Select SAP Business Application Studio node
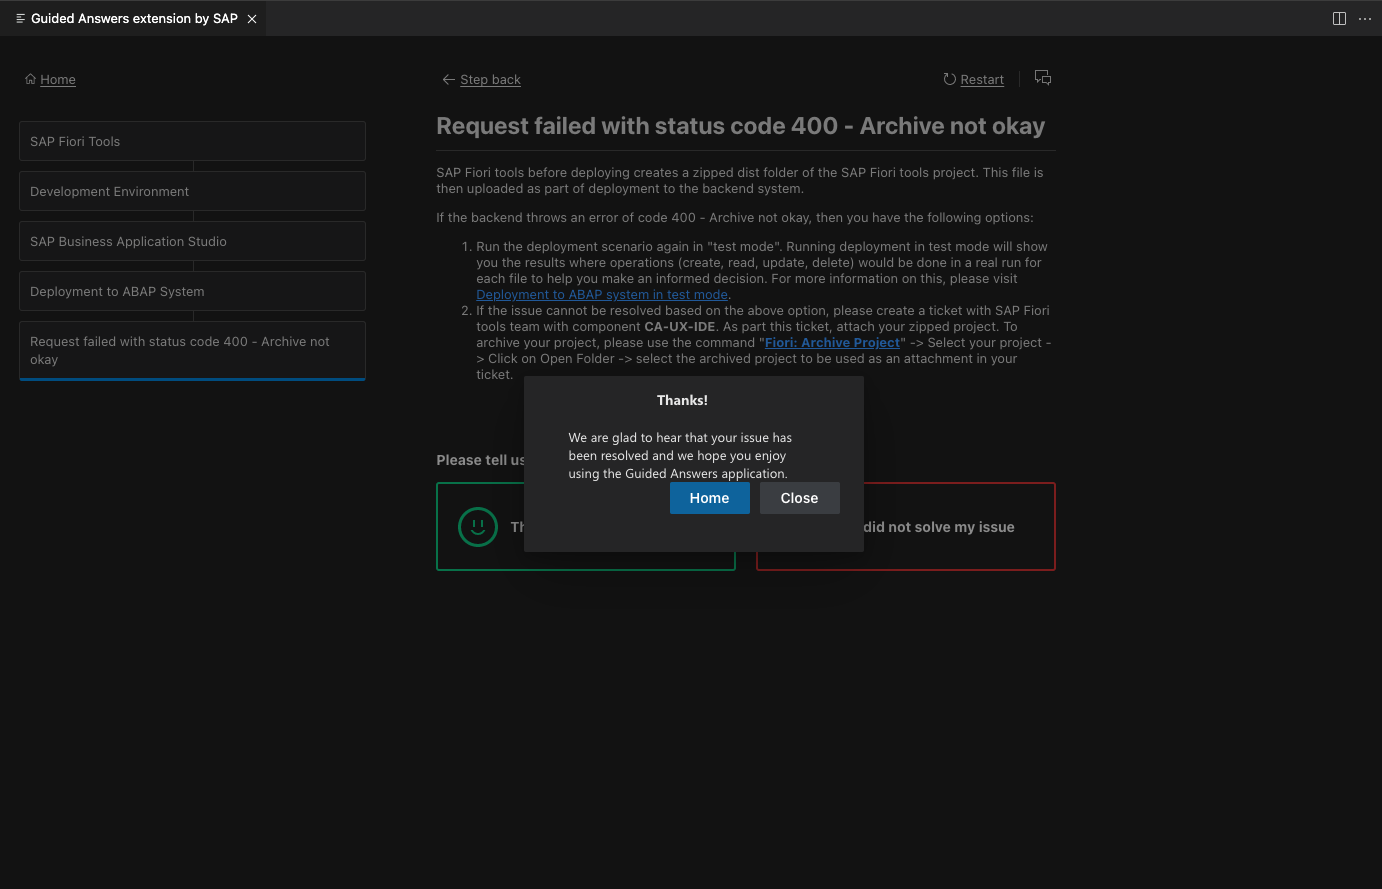 tap(192, 241)
